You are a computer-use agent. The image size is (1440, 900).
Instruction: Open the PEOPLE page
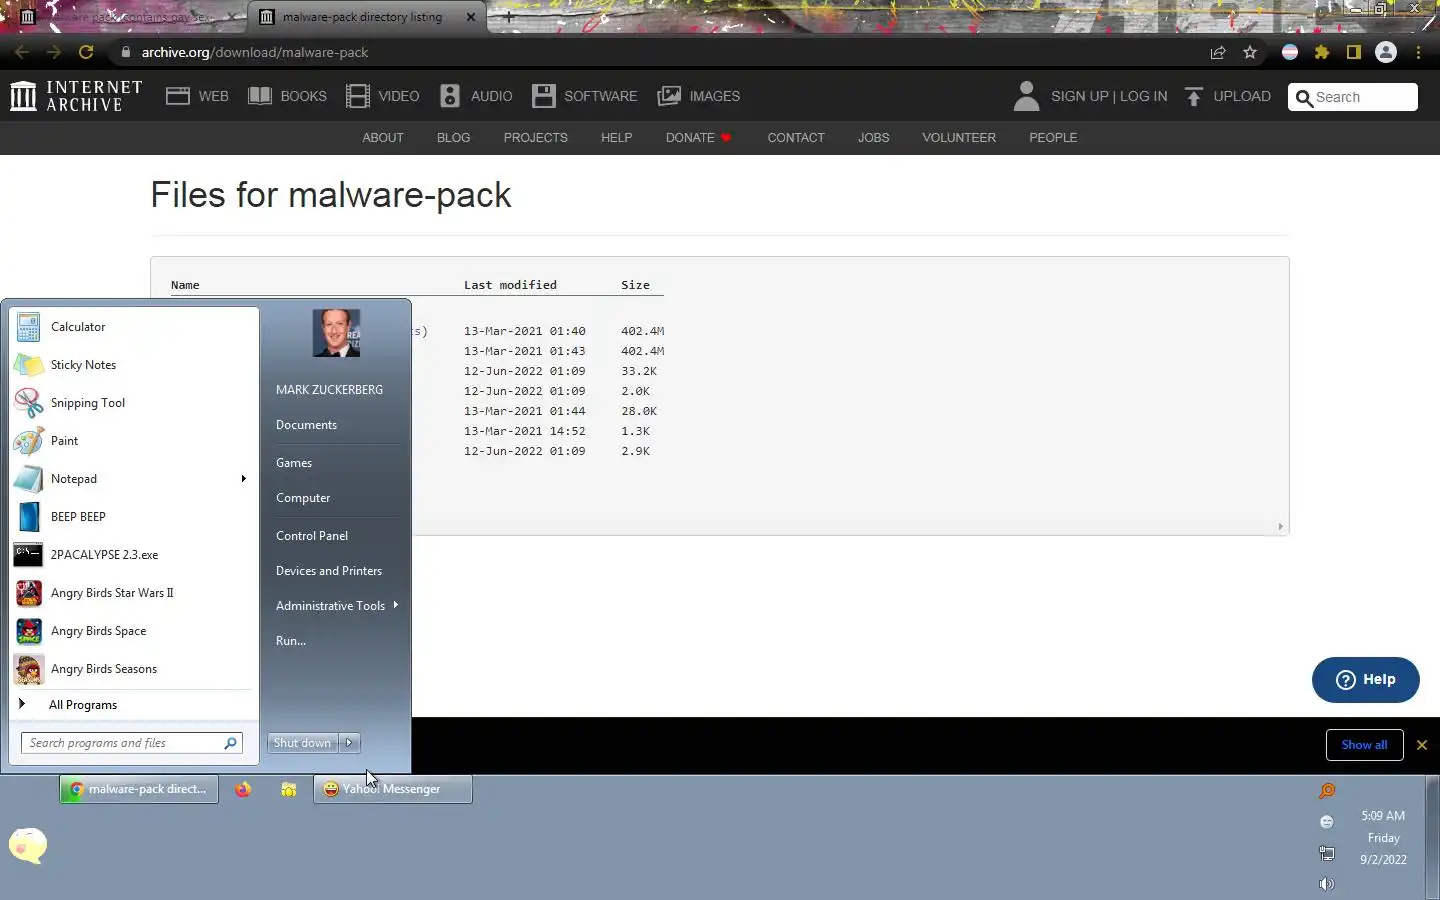[x=1053, y=138]
